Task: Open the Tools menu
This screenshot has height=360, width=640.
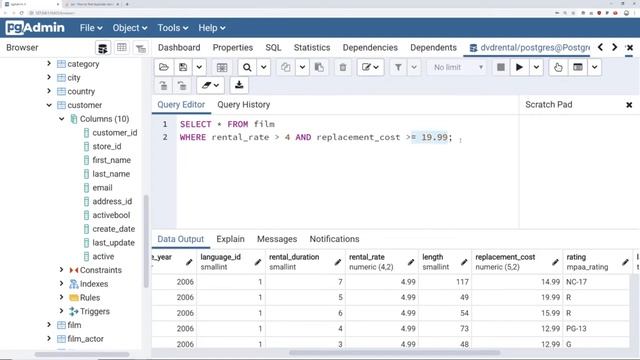Action: [173, 28]
